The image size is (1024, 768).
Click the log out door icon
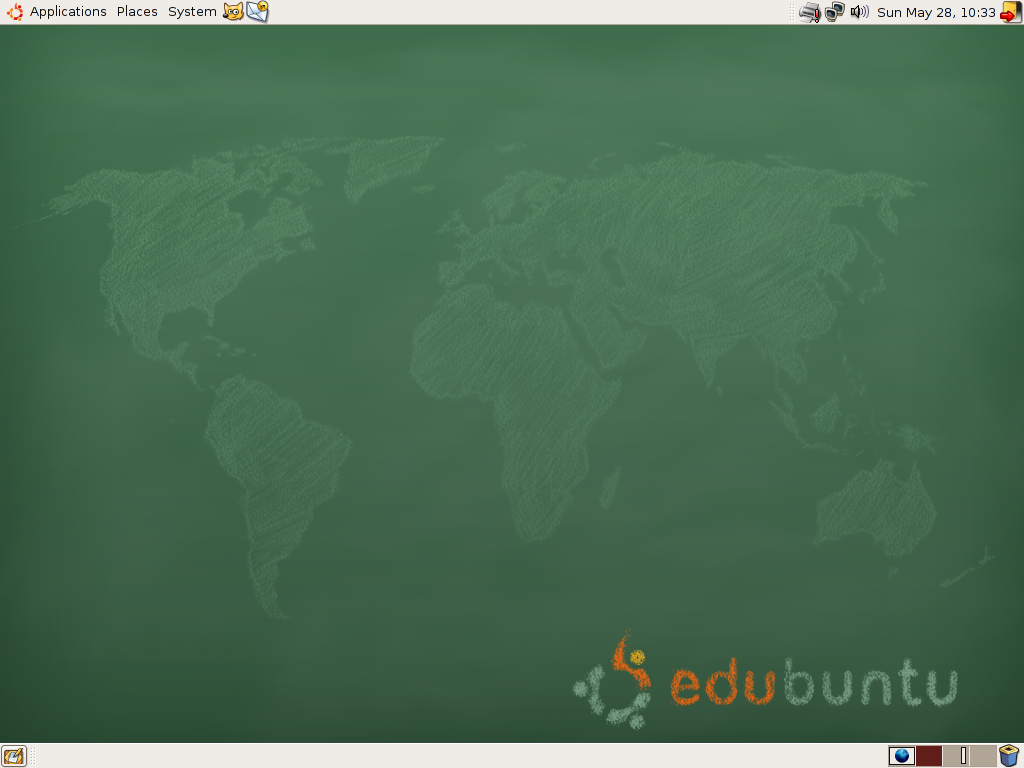(x=1011, y=12)
